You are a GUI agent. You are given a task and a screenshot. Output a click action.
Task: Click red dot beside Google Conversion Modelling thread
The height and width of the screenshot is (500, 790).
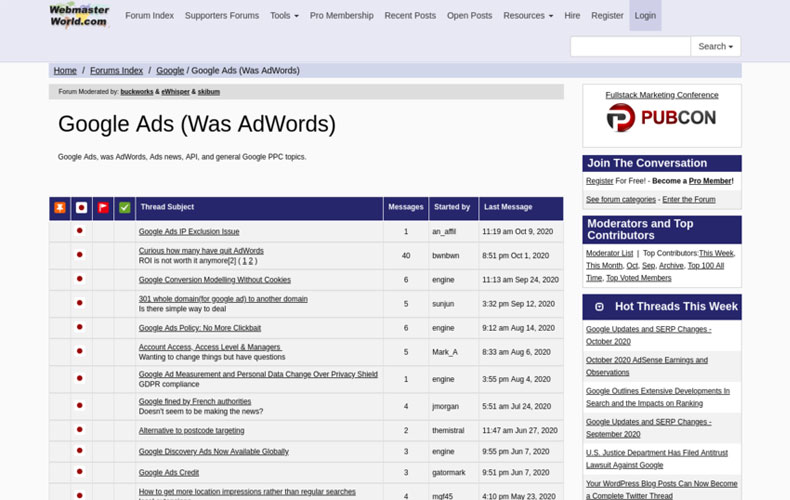coord(80,279)
